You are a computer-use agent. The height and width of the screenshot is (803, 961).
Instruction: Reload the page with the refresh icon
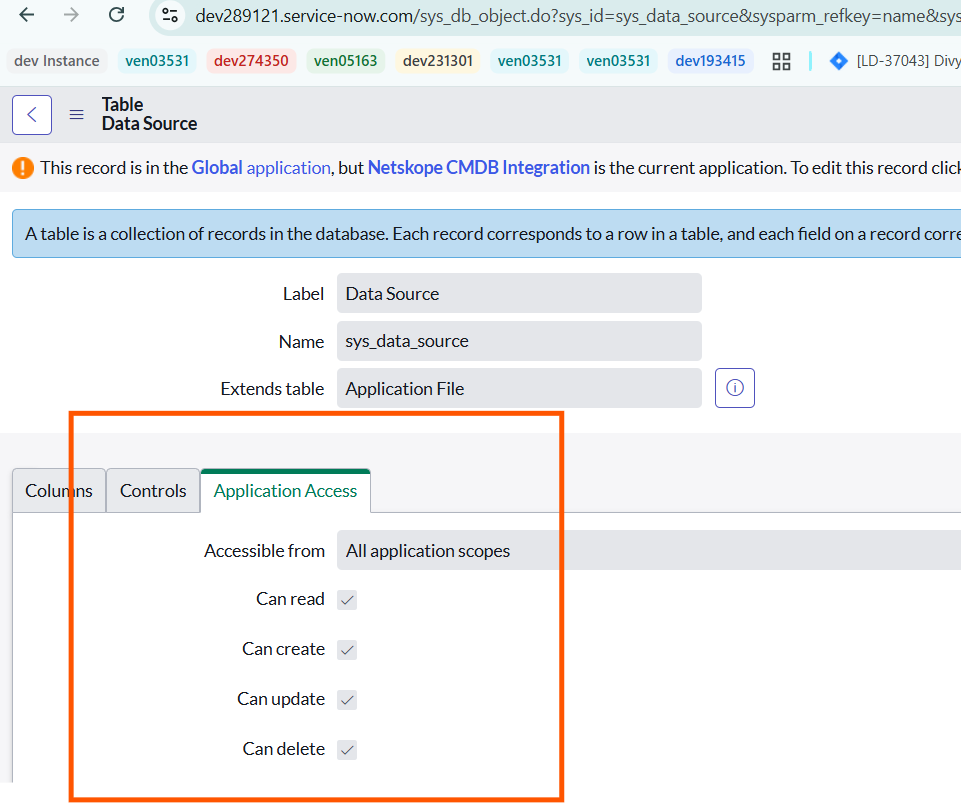[x=116, y=15]
